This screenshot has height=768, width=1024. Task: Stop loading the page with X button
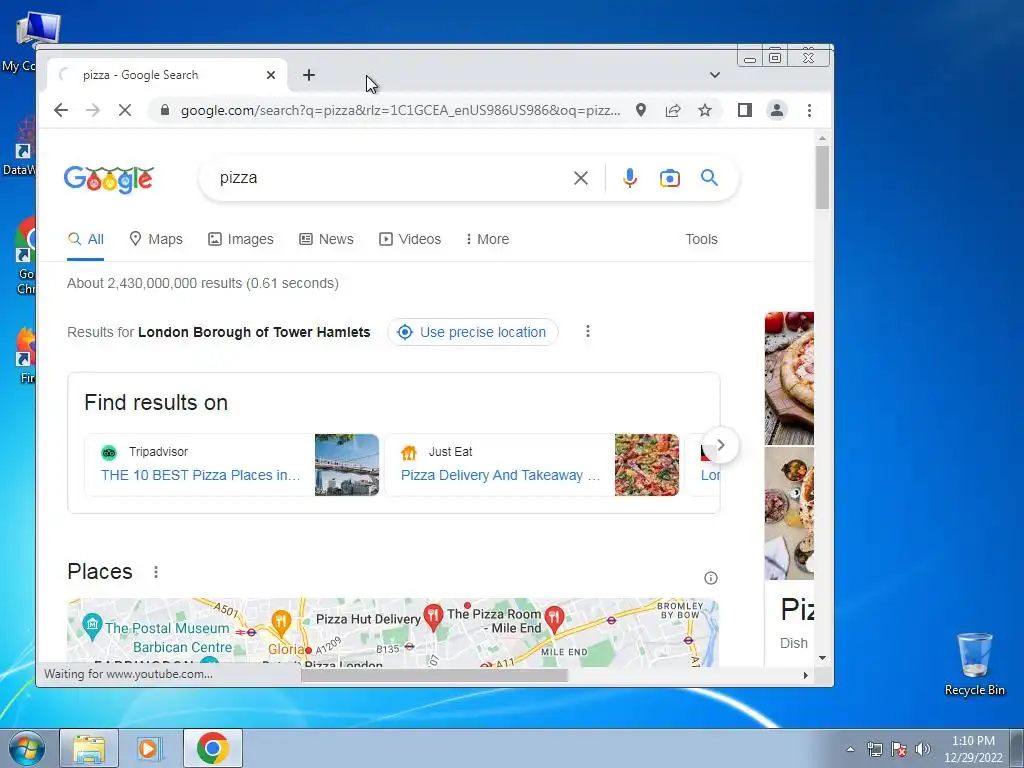pyautogui.click(x=125, y=110)
